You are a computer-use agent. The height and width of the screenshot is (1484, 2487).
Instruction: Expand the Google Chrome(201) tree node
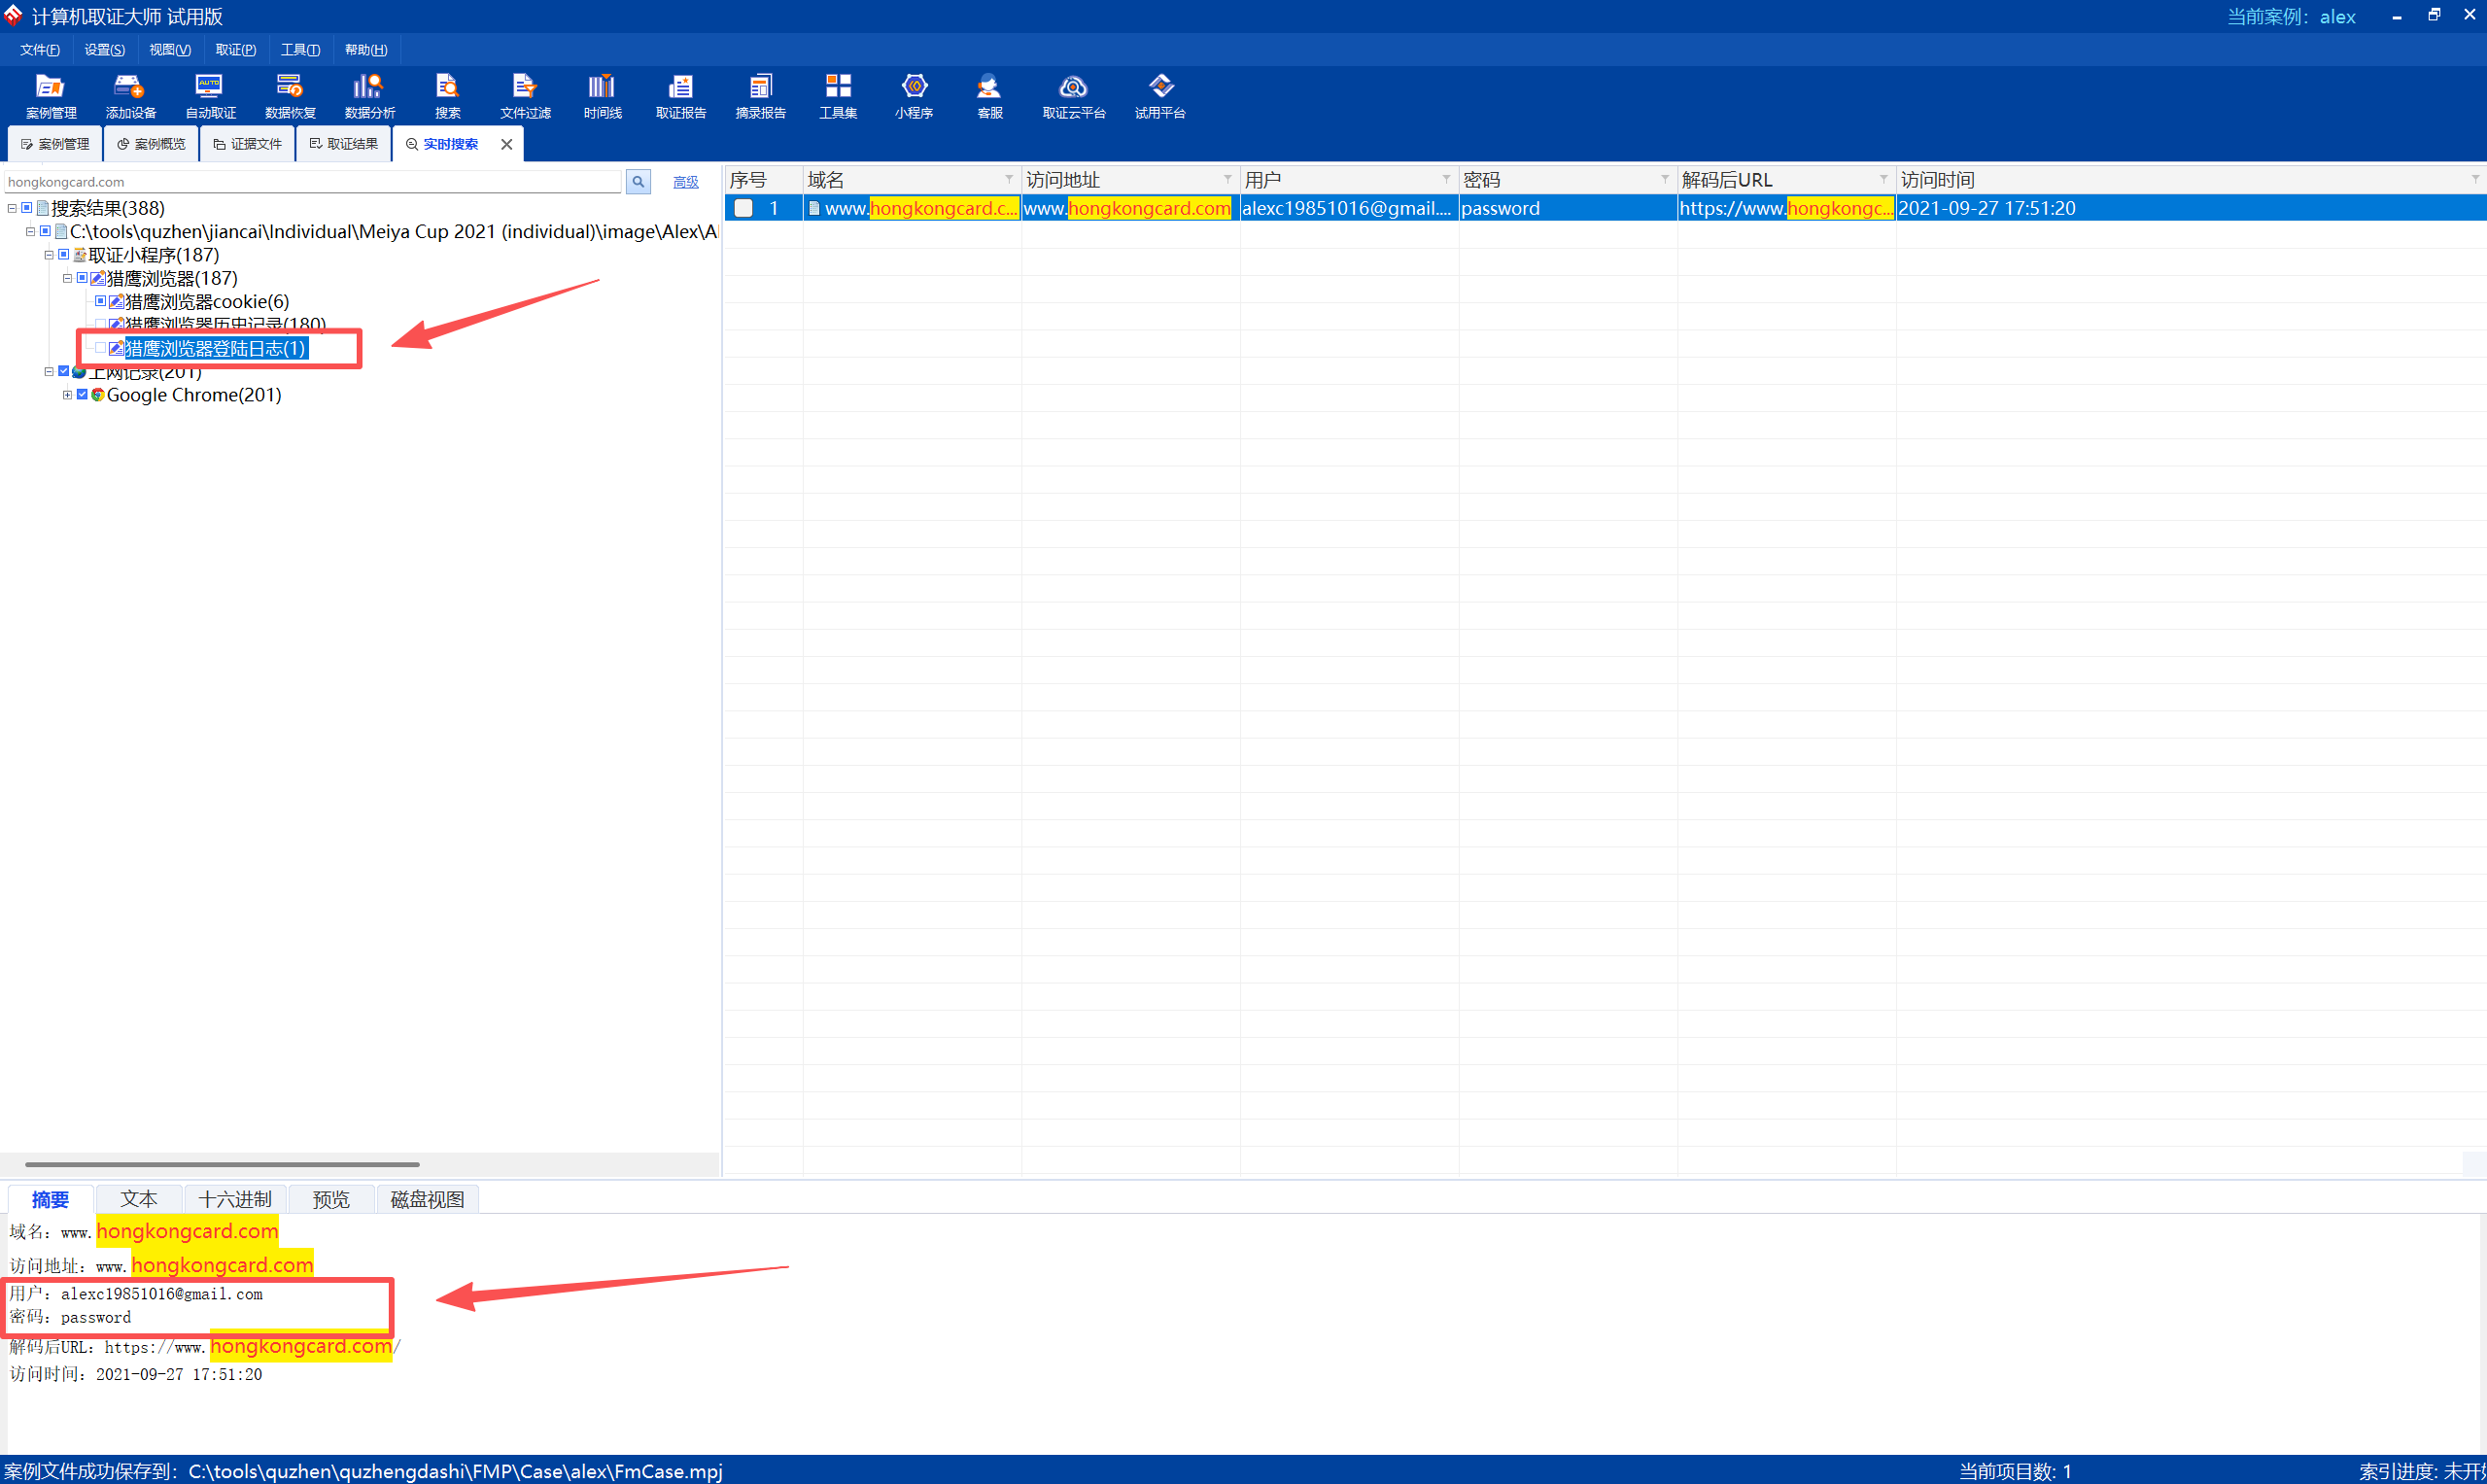67,395
